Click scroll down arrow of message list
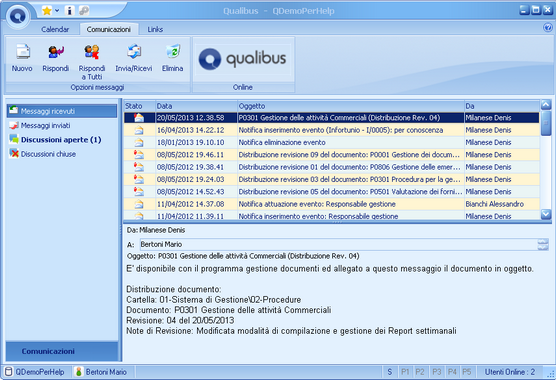Screen dimensions: 556x380 tap(546, 214)
